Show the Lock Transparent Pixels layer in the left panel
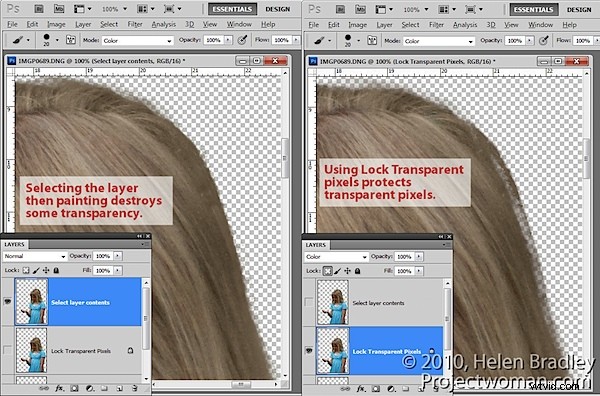Viewport: 600px width, 396px height. point(8,350)
